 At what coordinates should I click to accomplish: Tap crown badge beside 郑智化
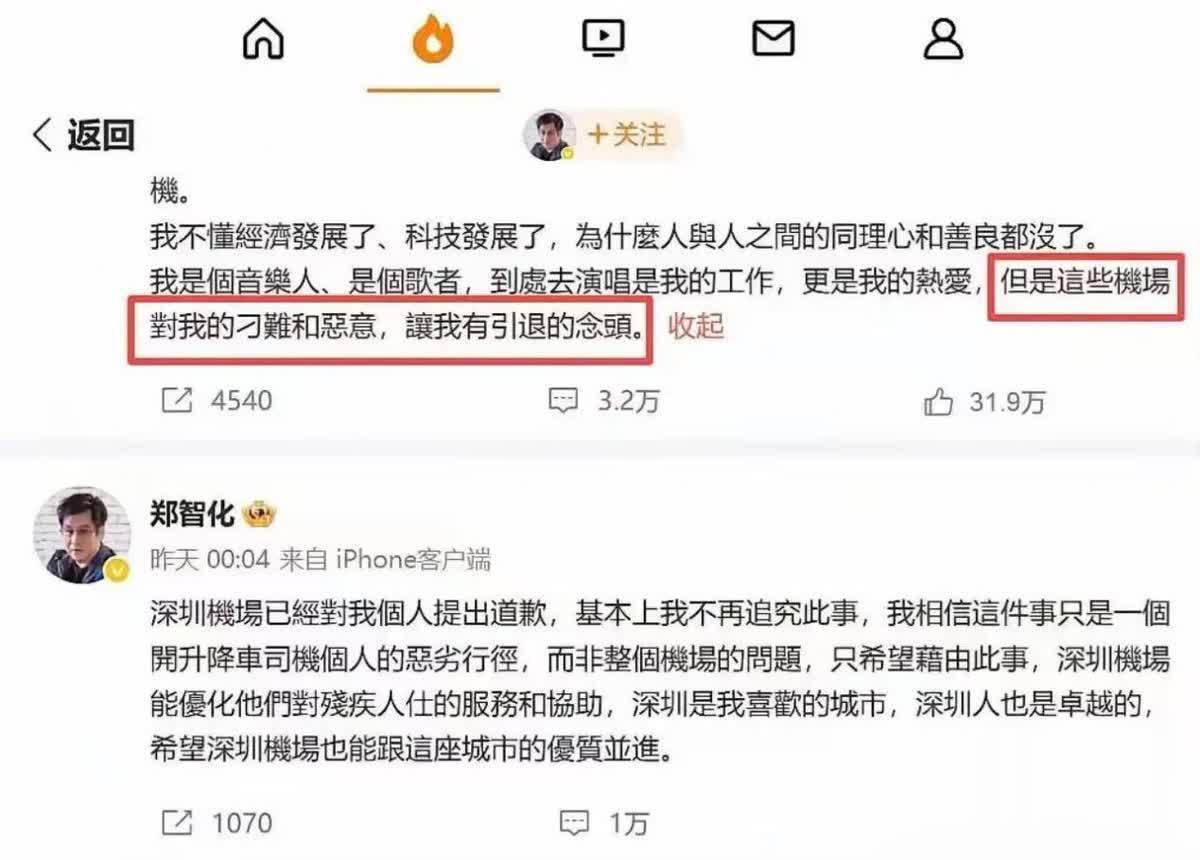(259, 515)
